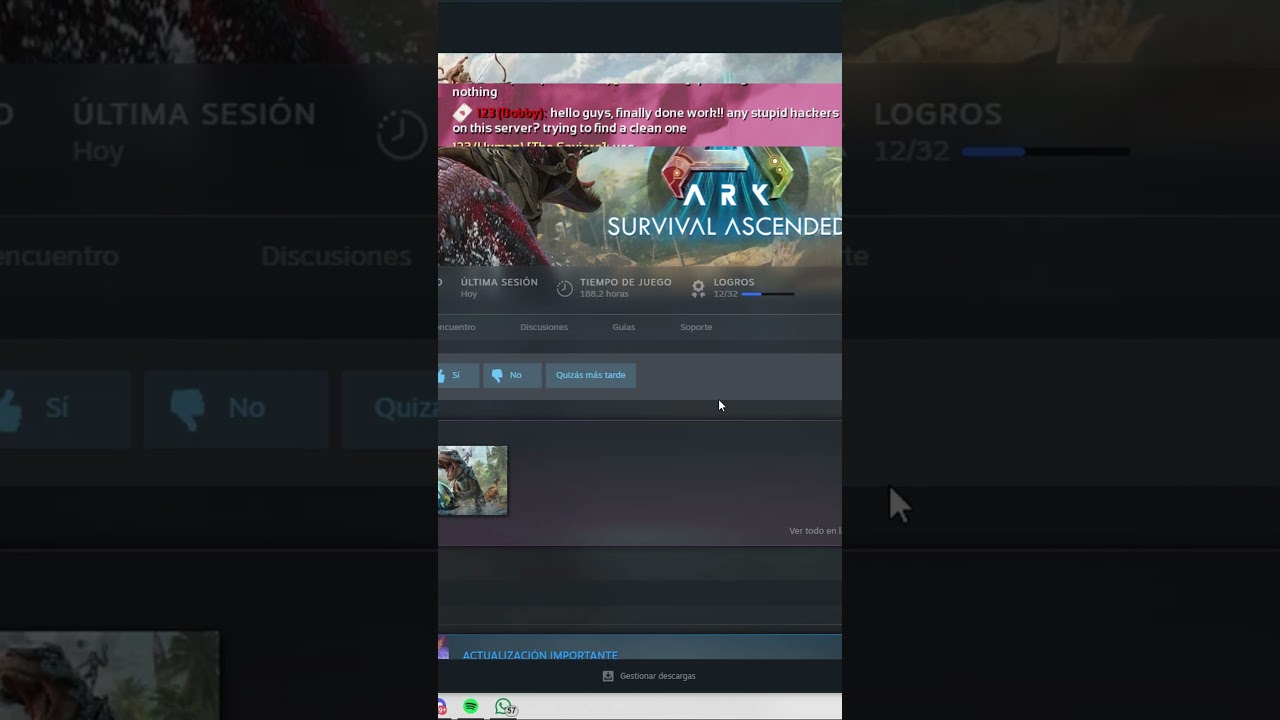
Task: Open Spotify from the taskbar
Action: point(471,707)
